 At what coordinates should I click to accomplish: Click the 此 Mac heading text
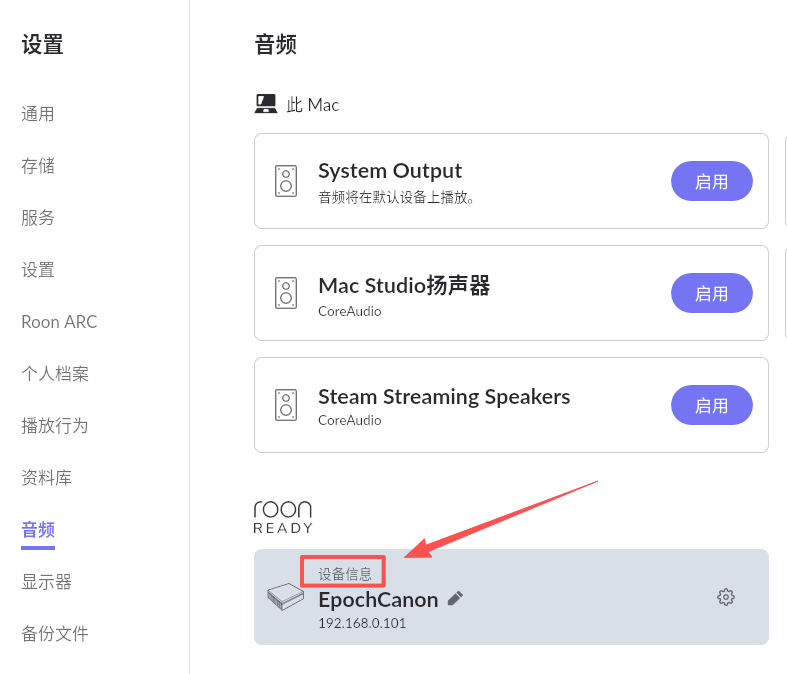point(313,105)
